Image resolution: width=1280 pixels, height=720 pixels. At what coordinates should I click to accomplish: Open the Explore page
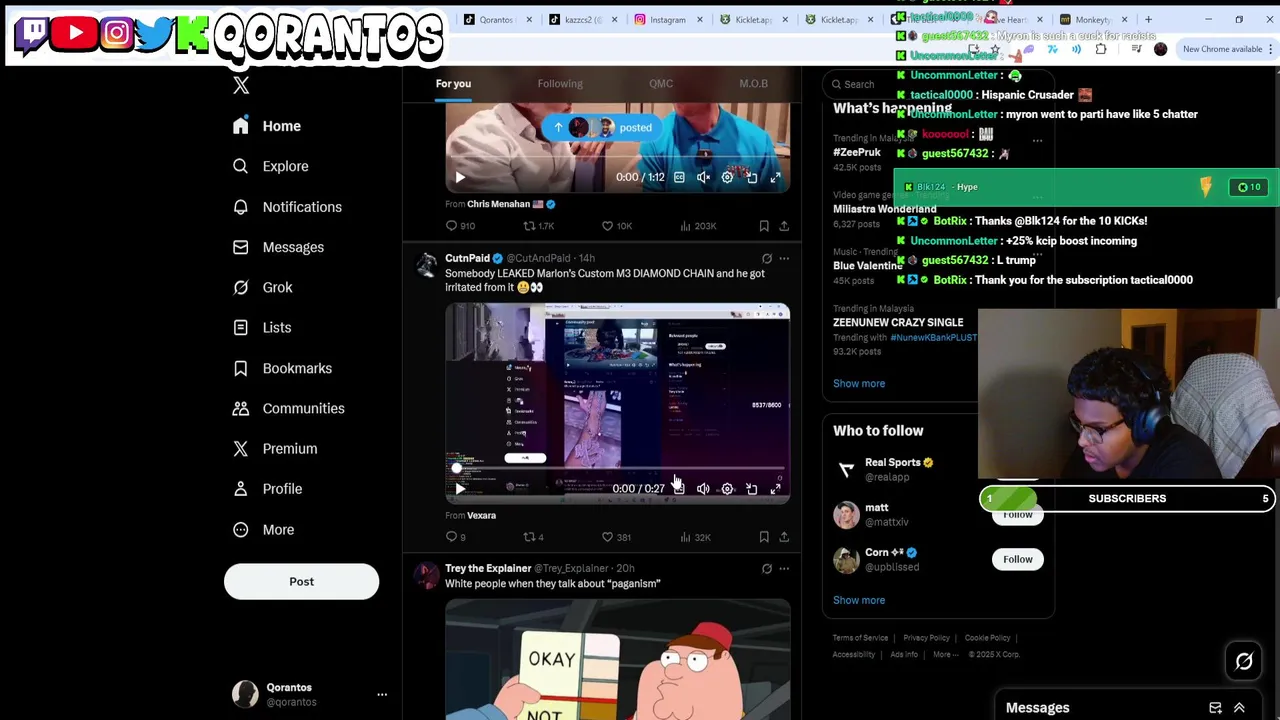coord(270,166)
